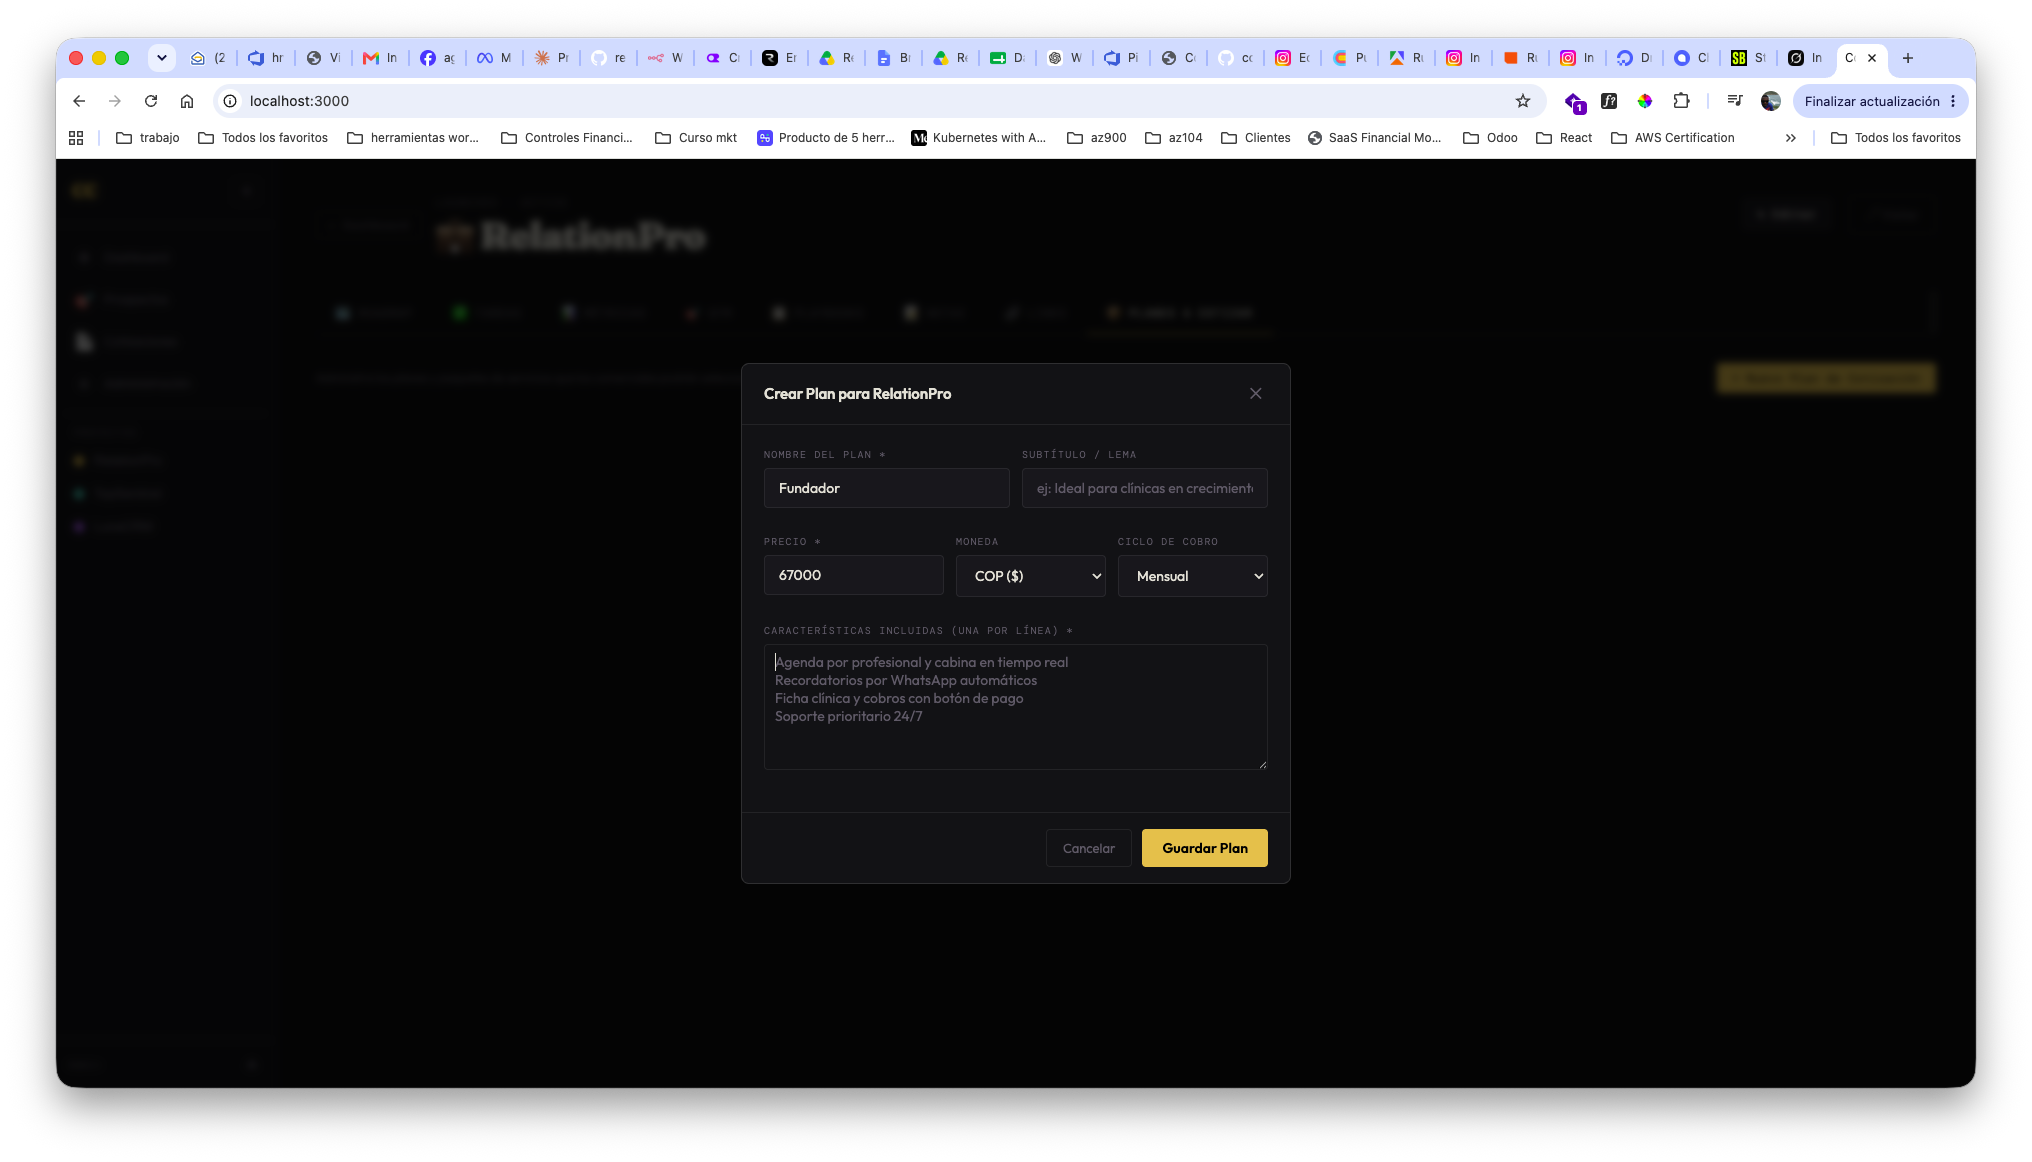
Task: Open the Ciclo de cobro dropdown
Action: 1192,576
